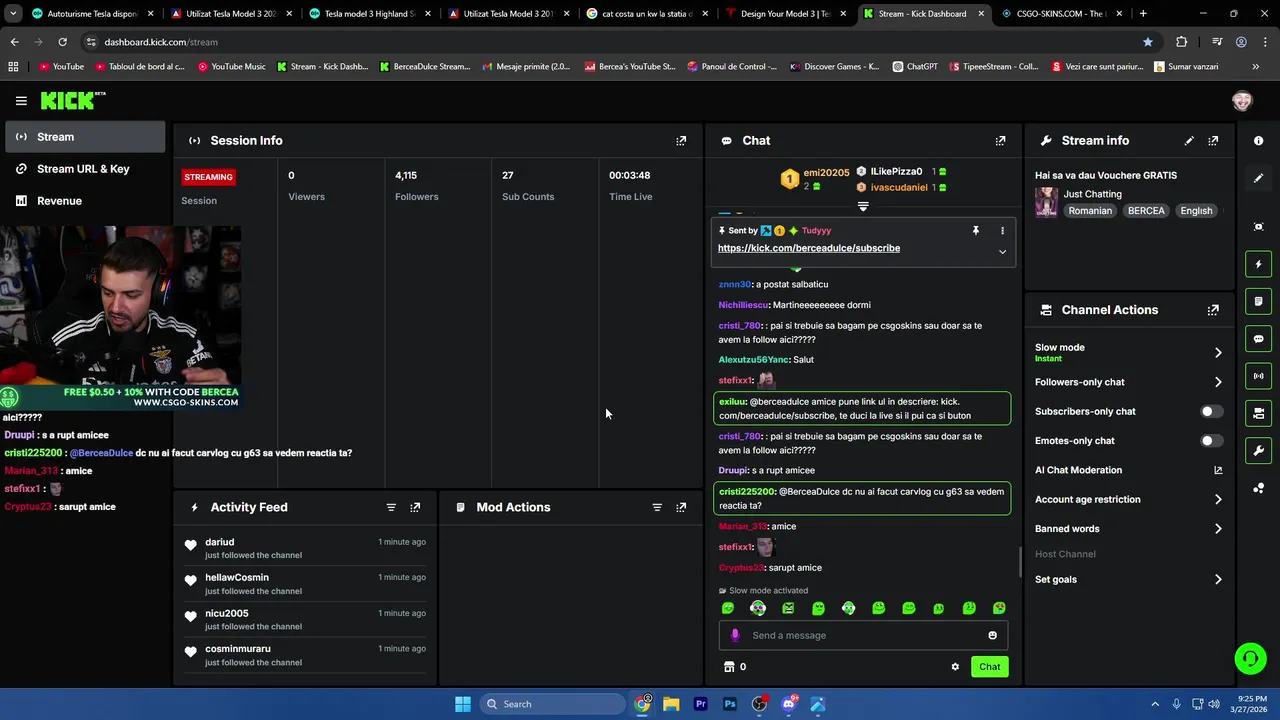This screenshot has height=720, width=1280.
Task: Open File Explorer from the taskbar
Action: 671,704
